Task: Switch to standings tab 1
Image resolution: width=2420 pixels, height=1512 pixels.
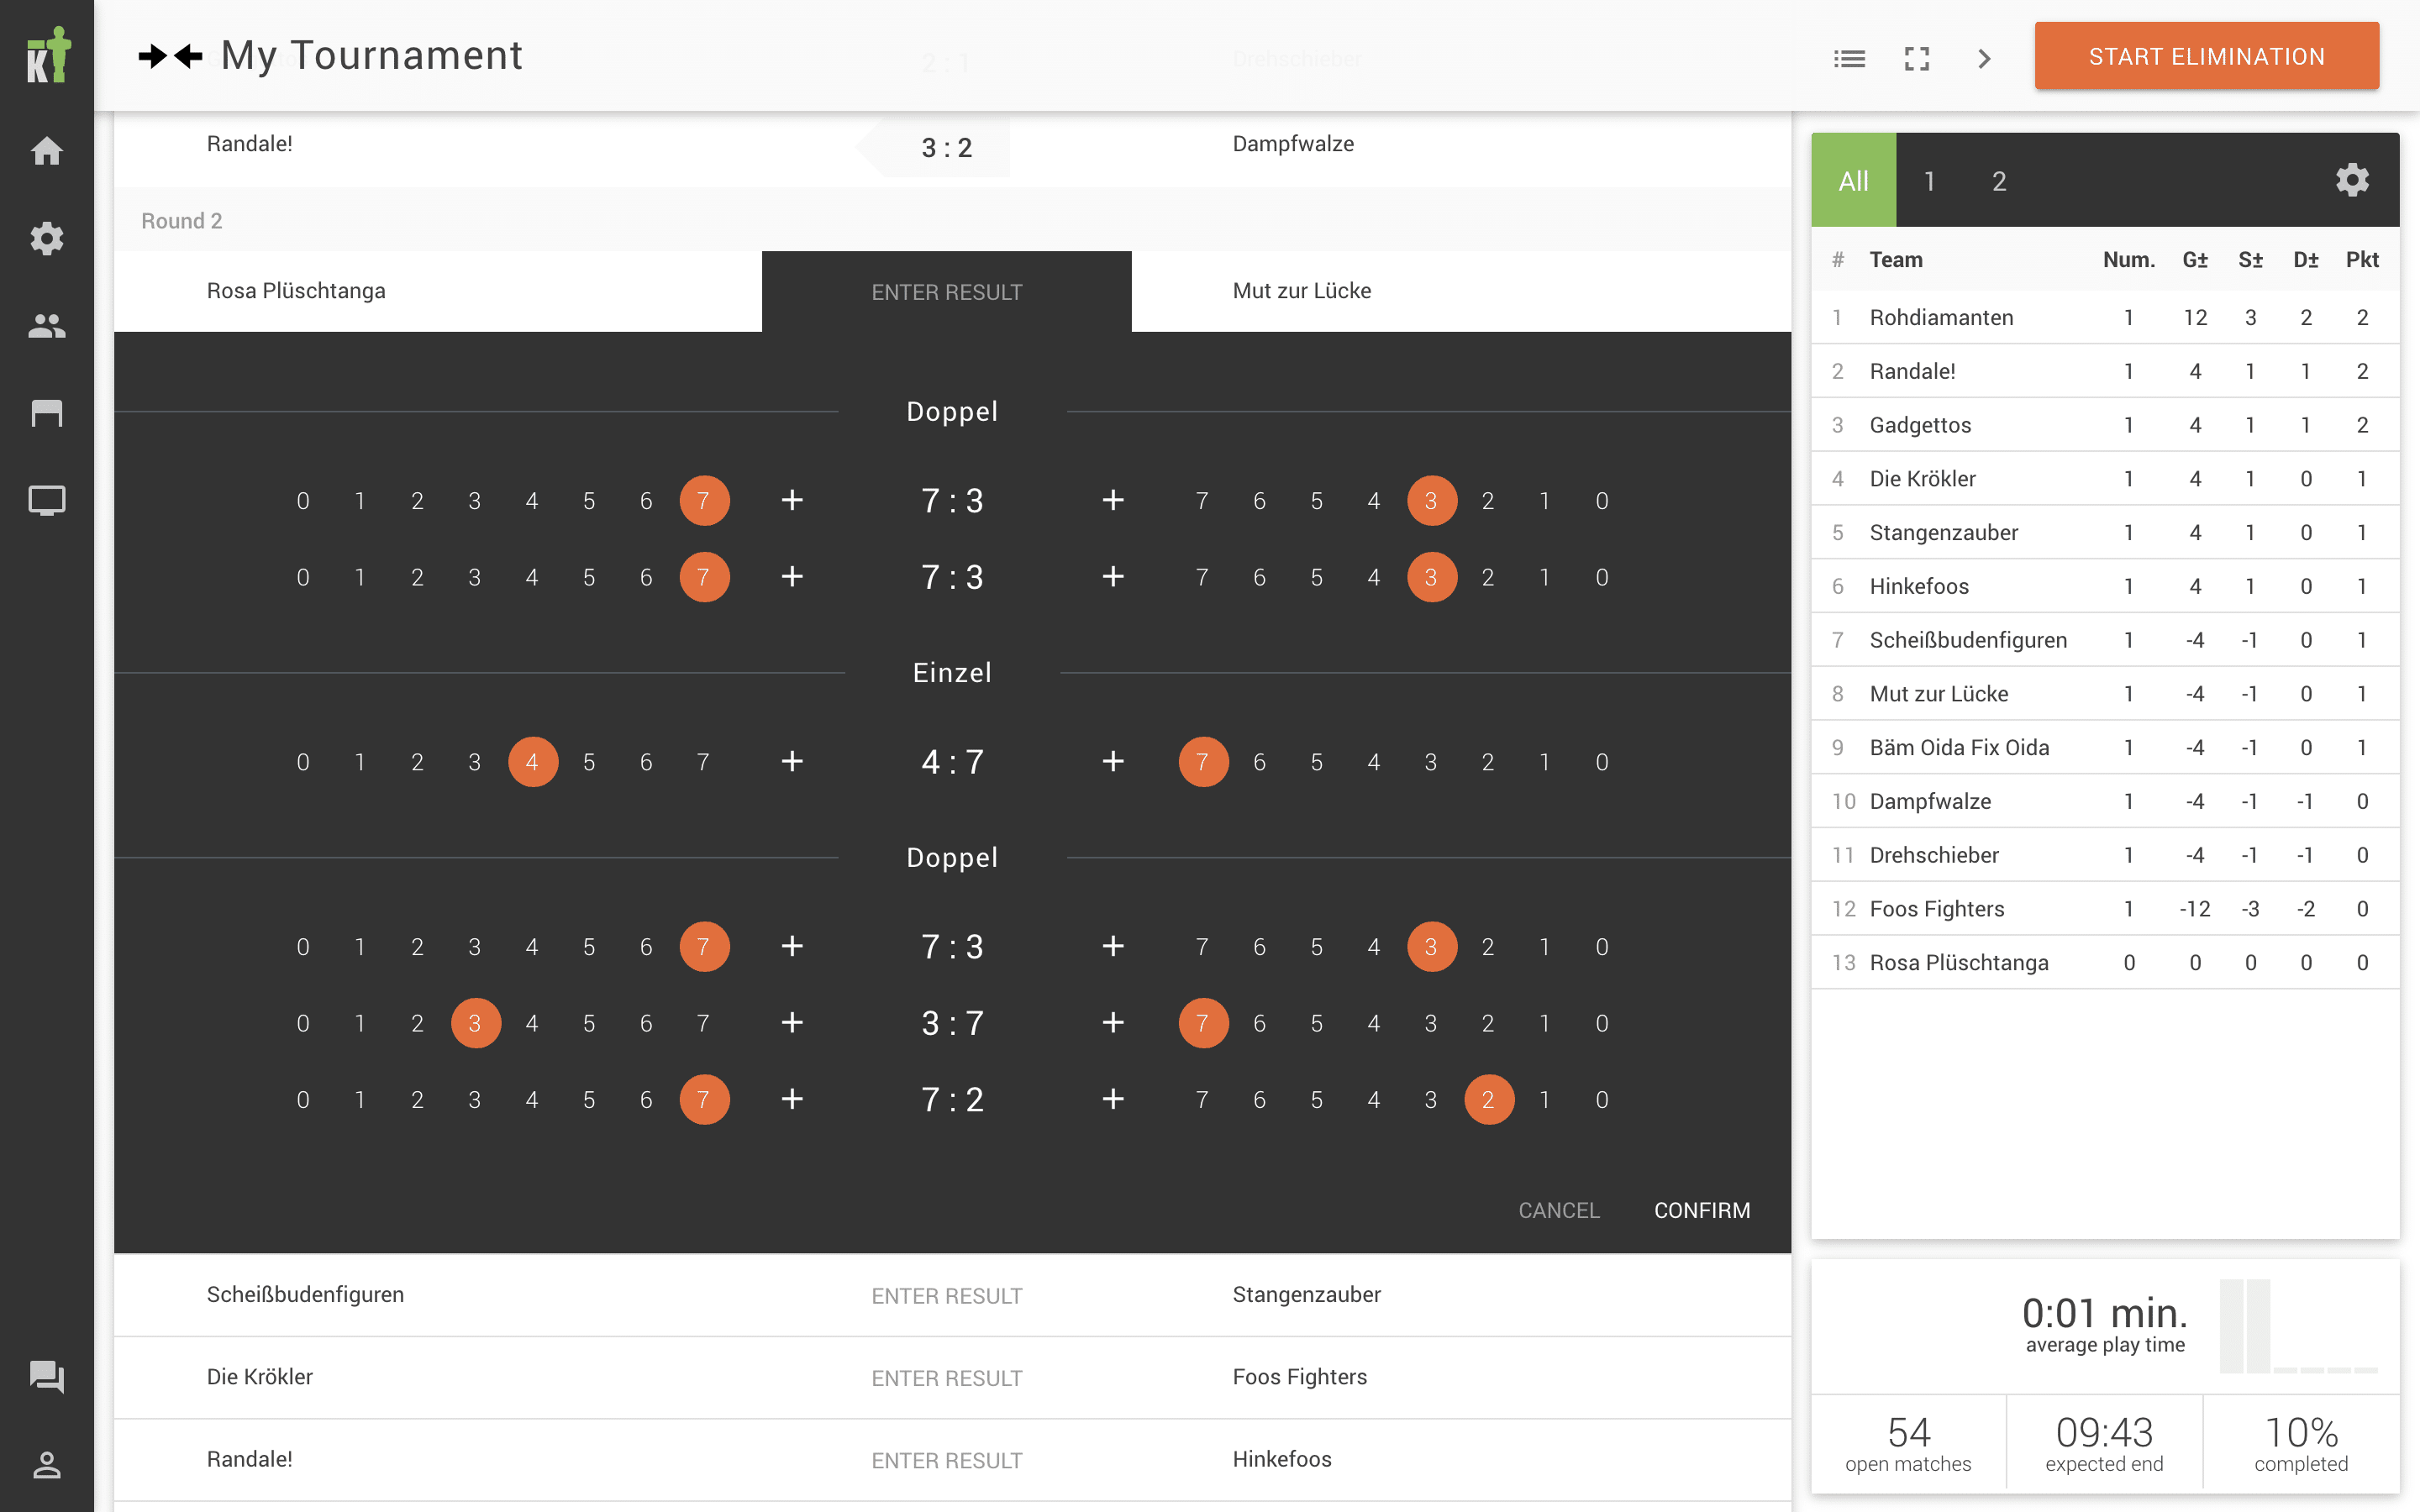Action: (x=1929, y=181)
